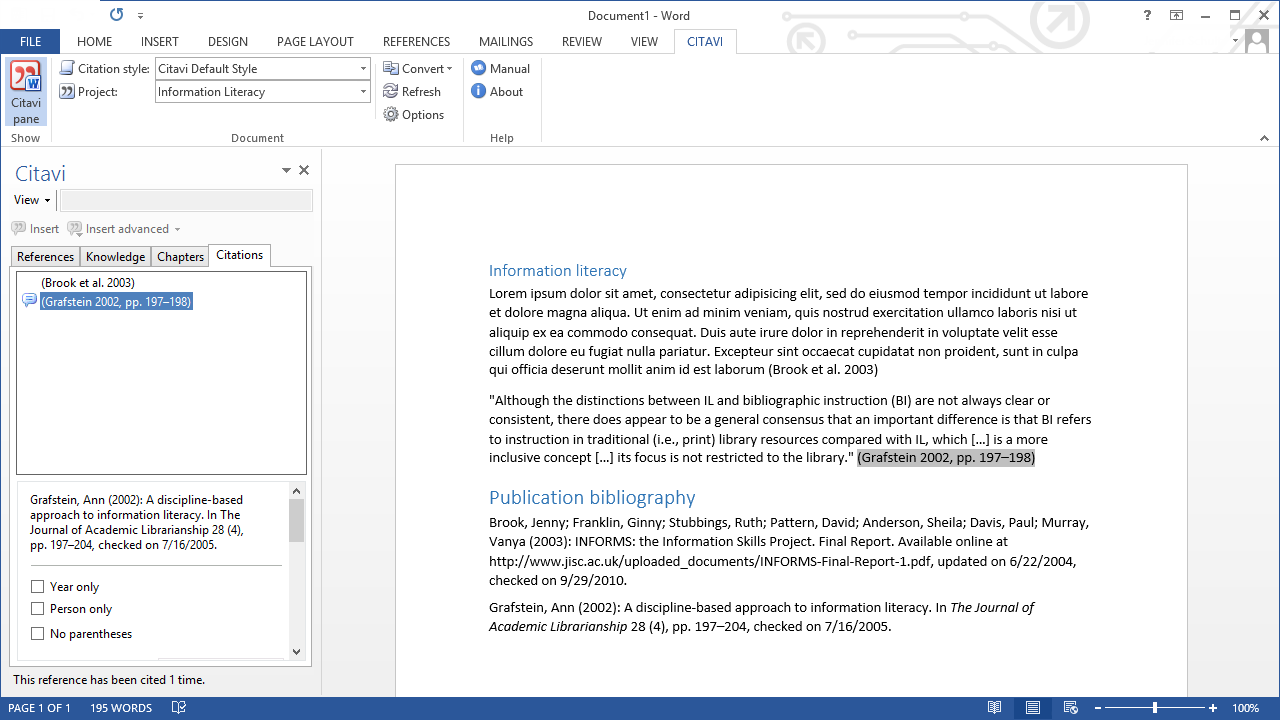Viewport: 1280px width, 720px height.
Task: Click the Citation style icon
Action: (67, 68)
